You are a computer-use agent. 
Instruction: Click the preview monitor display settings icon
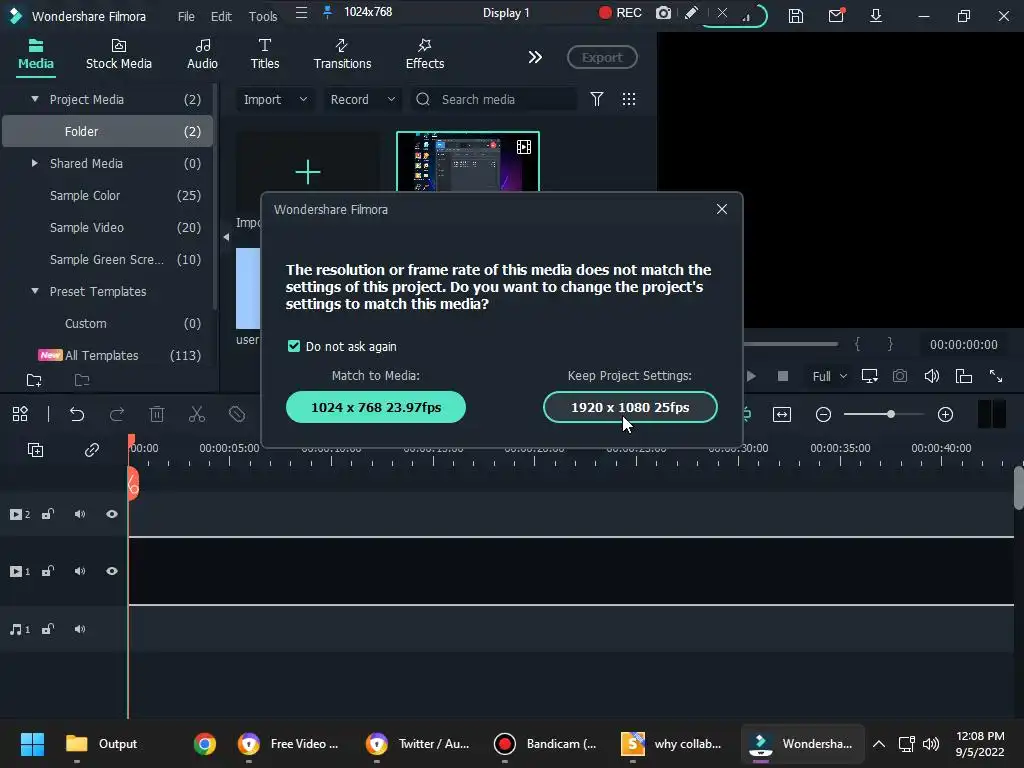click(x=869, y=376)
